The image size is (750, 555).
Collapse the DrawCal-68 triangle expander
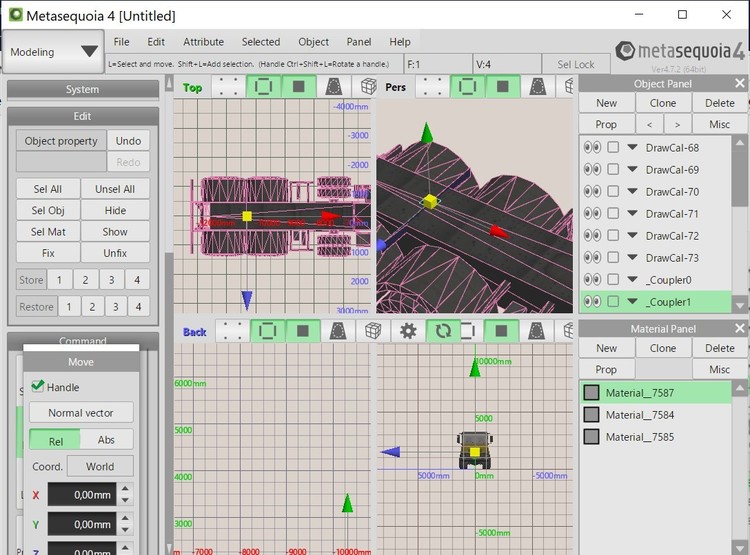[632, 147]
